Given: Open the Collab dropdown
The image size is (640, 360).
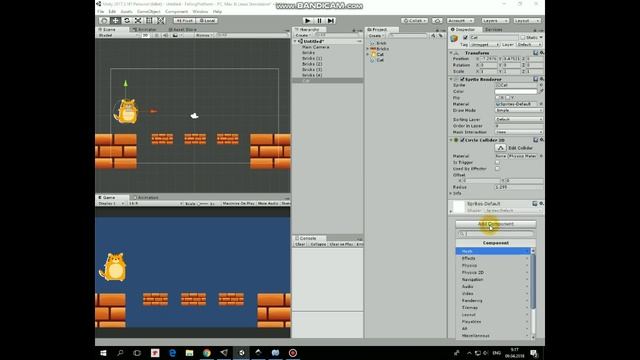Looking at the screenshot, I should click(414, 20).
